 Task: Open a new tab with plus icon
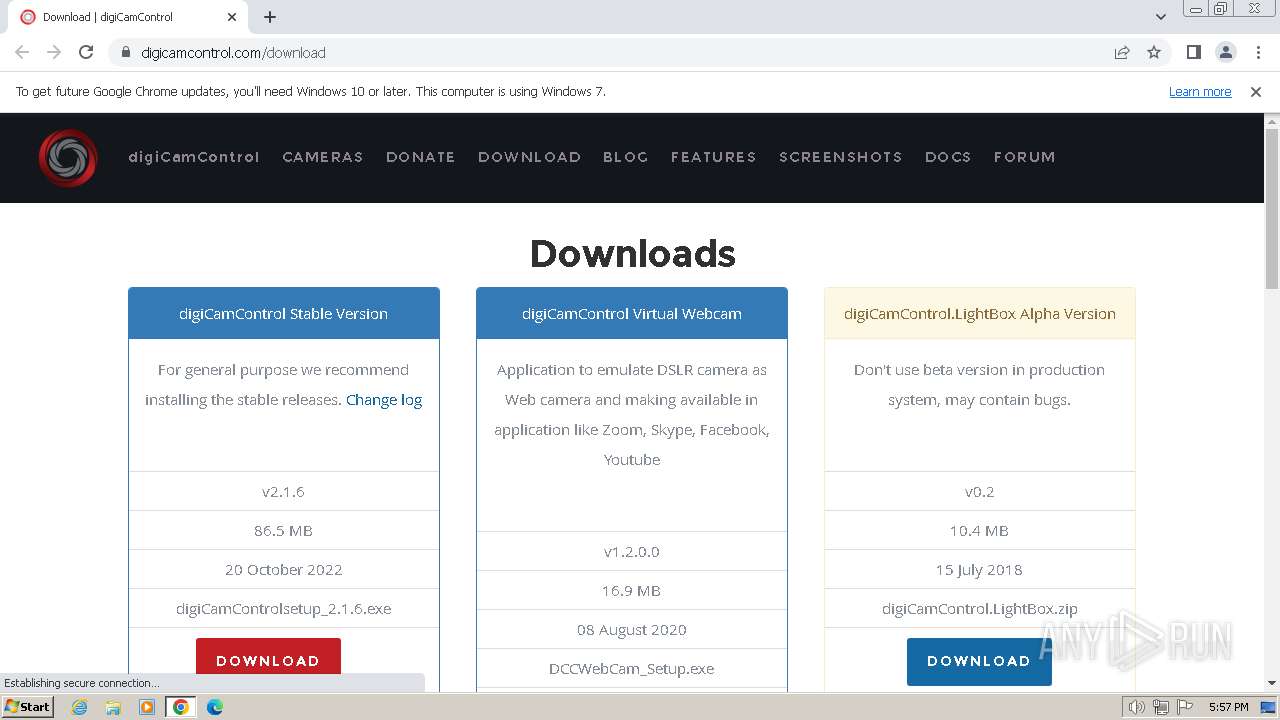point(270,17)
